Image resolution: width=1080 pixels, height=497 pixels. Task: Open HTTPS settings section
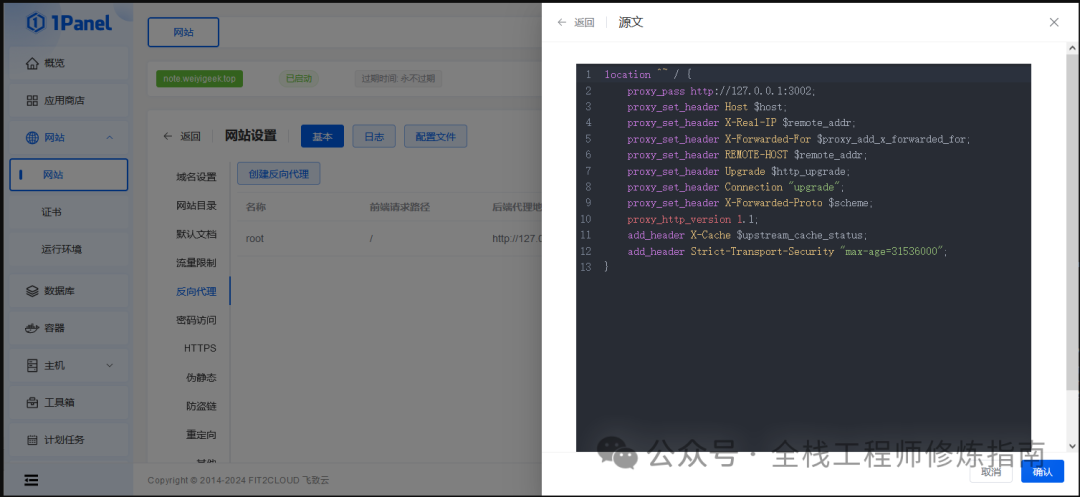coord(200,348)
